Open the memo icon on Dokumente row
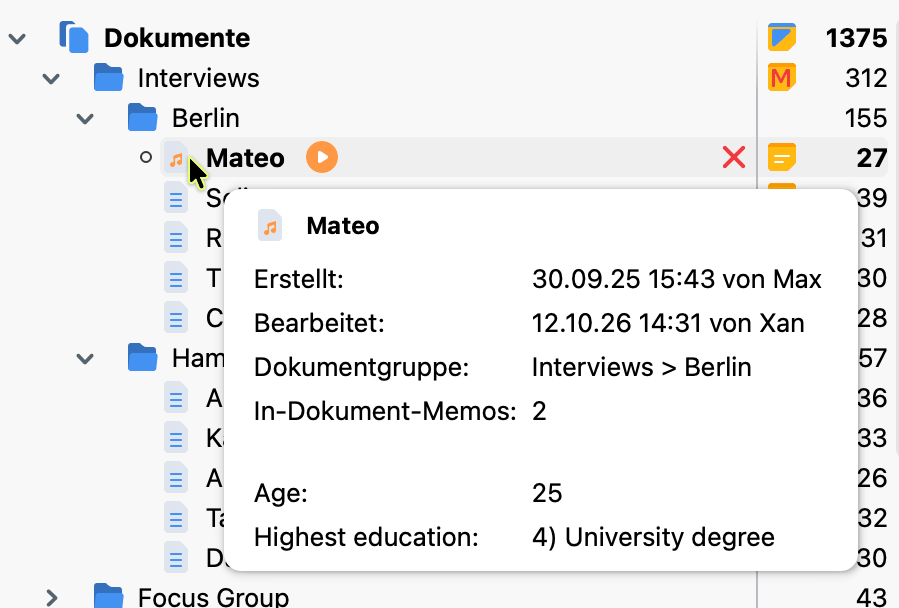Screen dimensions: 899x608 tap(782, 37)
